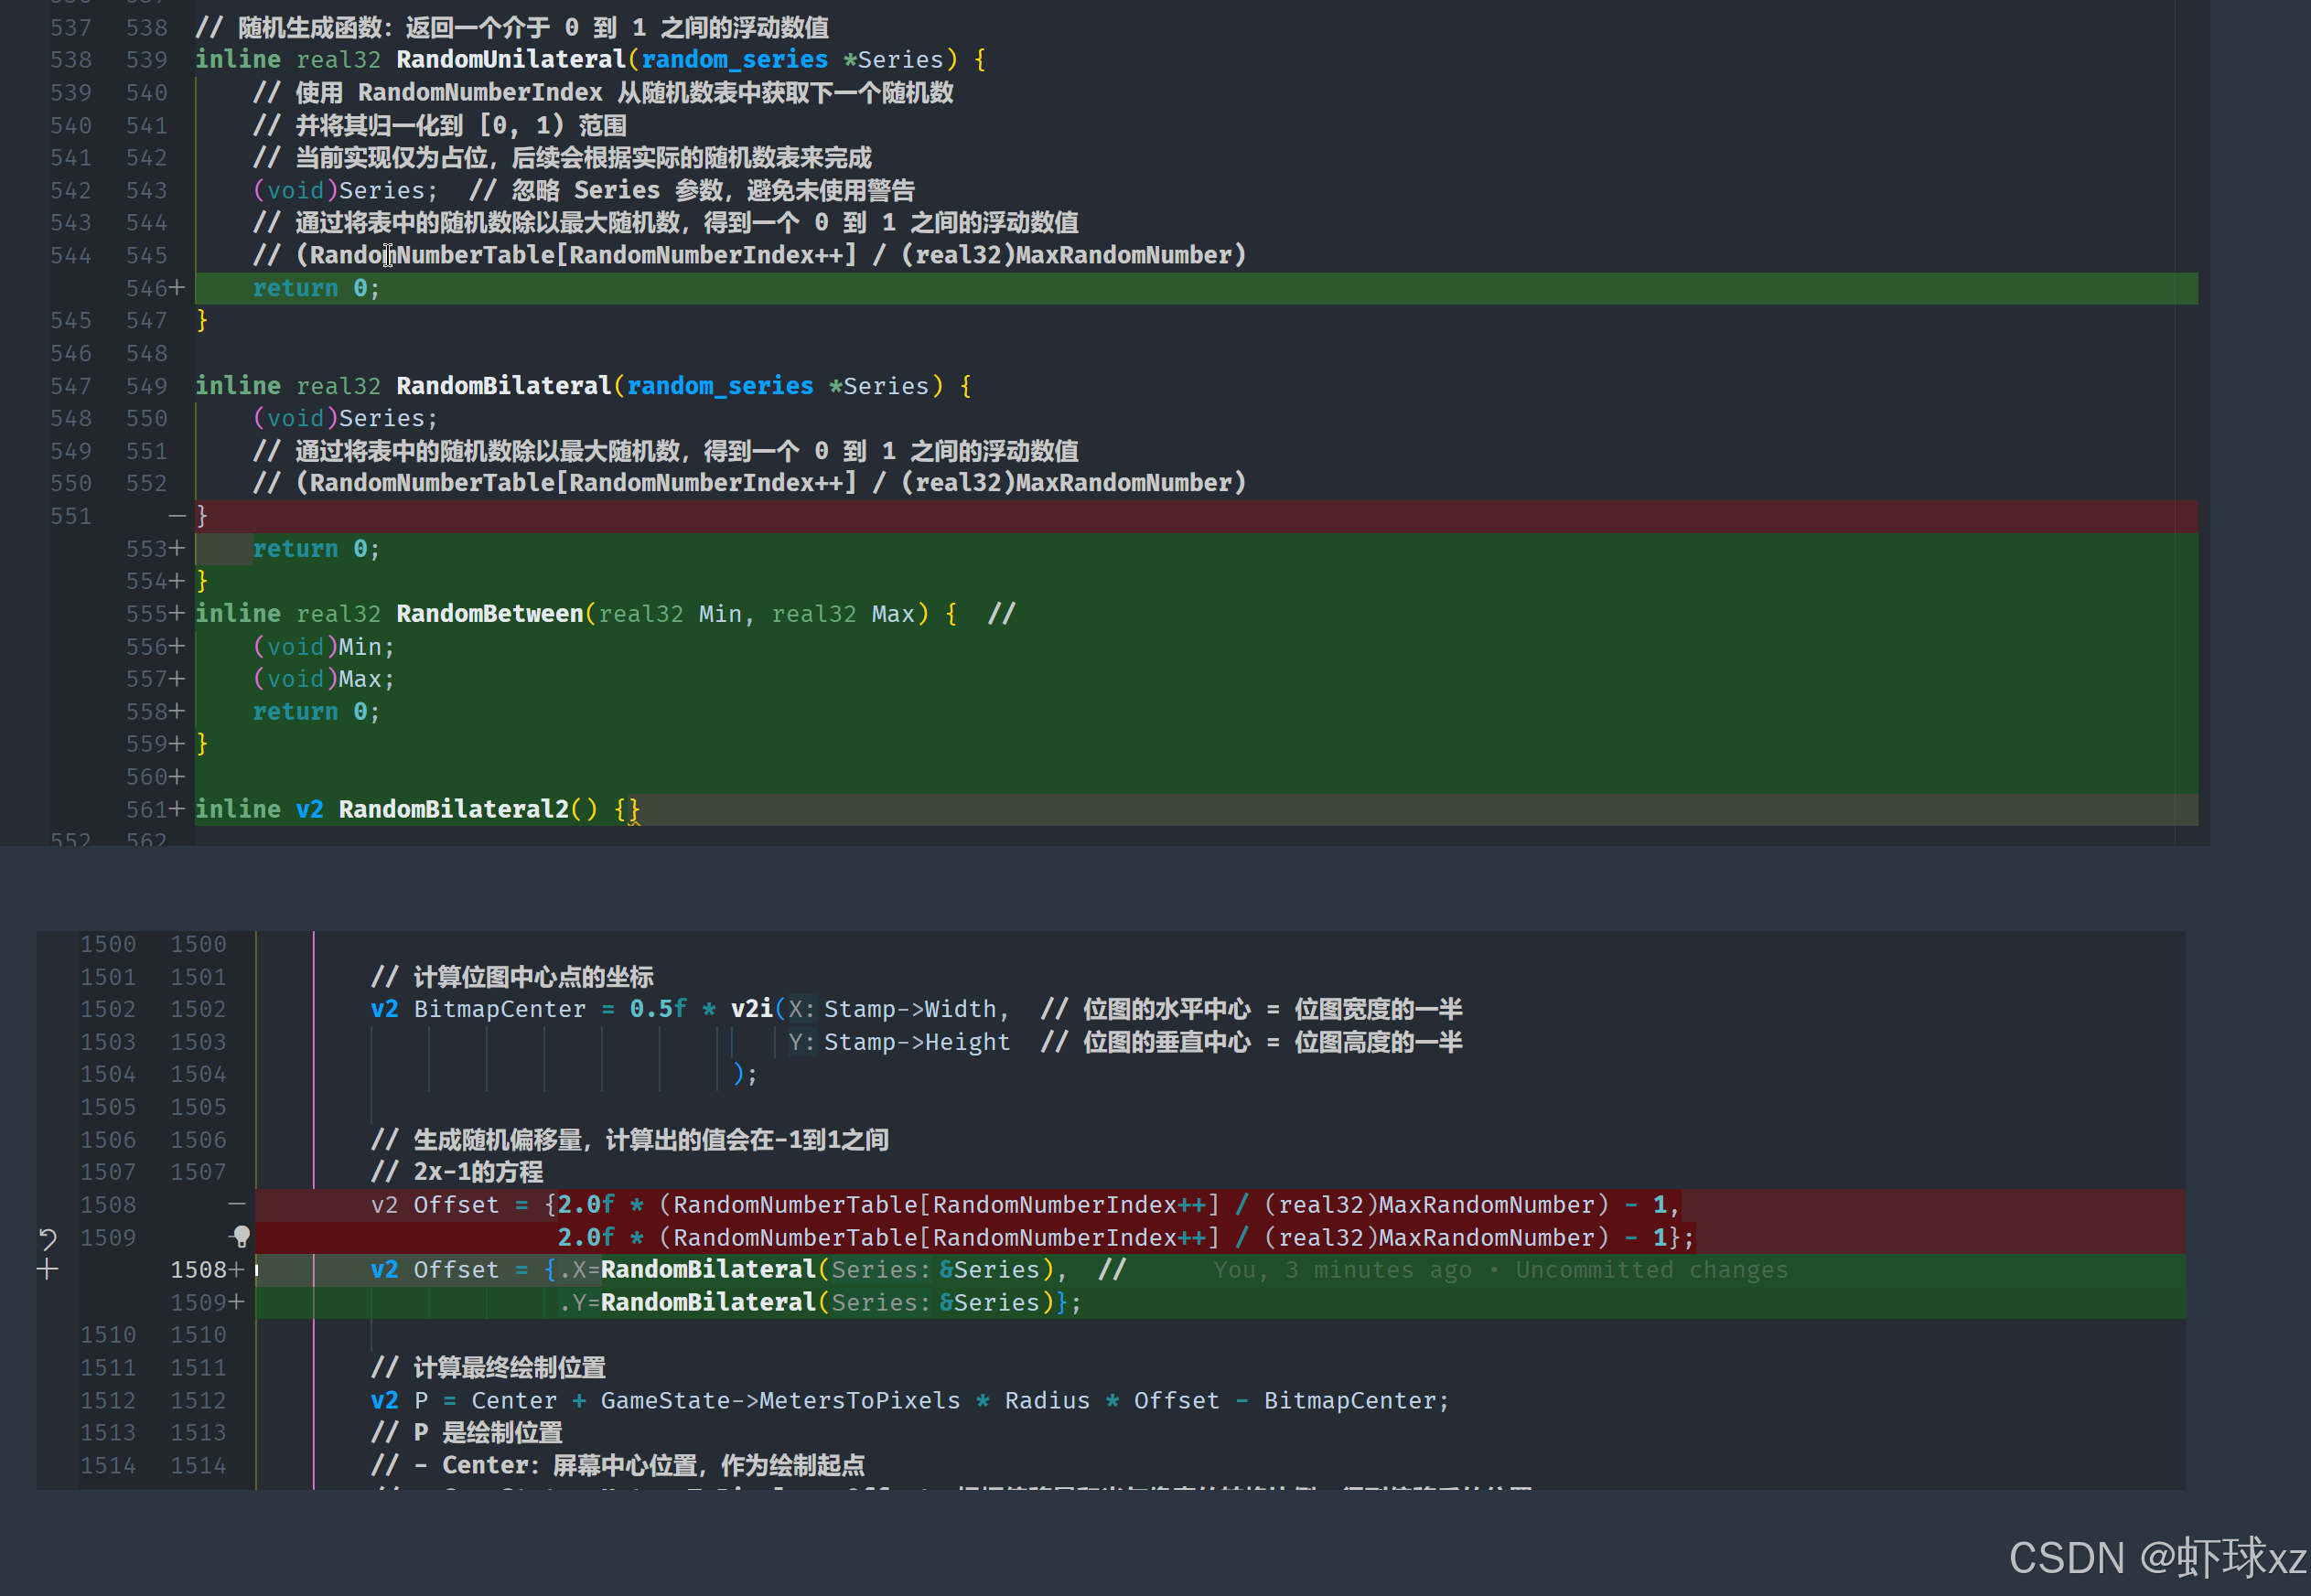The width and height of the screenshot is (2311, 1596).
Task: Click the BitmapCenter variable declaration
Action: tap(499, 1009)
